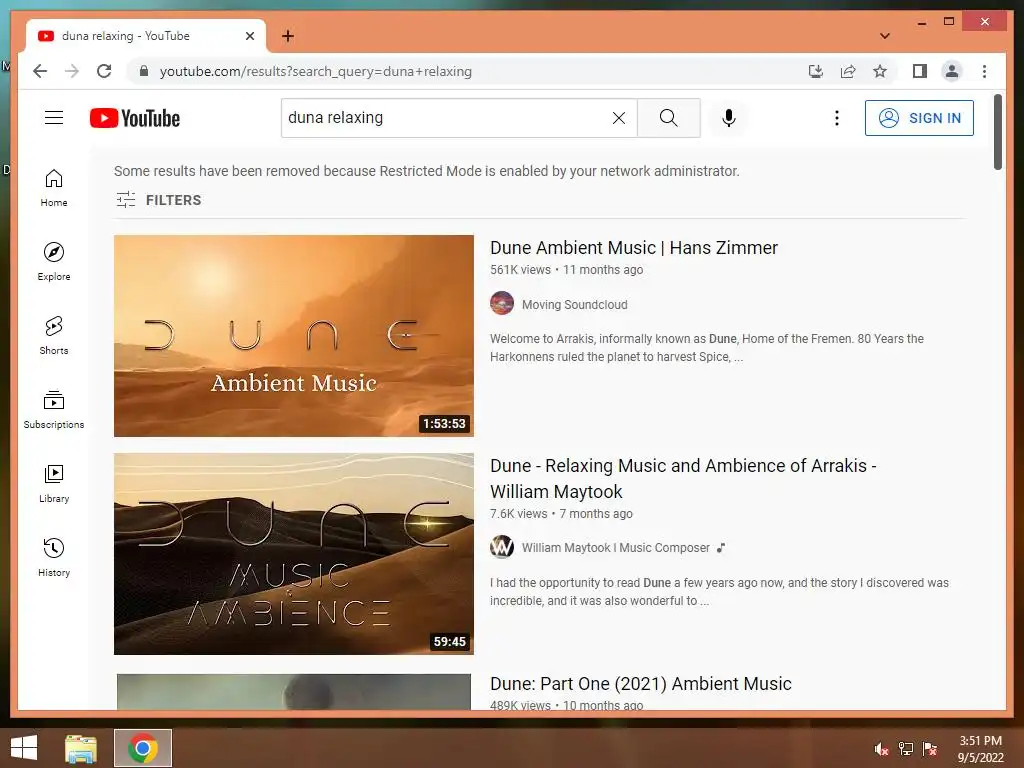Play the Dune Ambient Music thumbnail
Image resolution: width=1024 pixels, height=768 pixels.
(x=293, y=336)
